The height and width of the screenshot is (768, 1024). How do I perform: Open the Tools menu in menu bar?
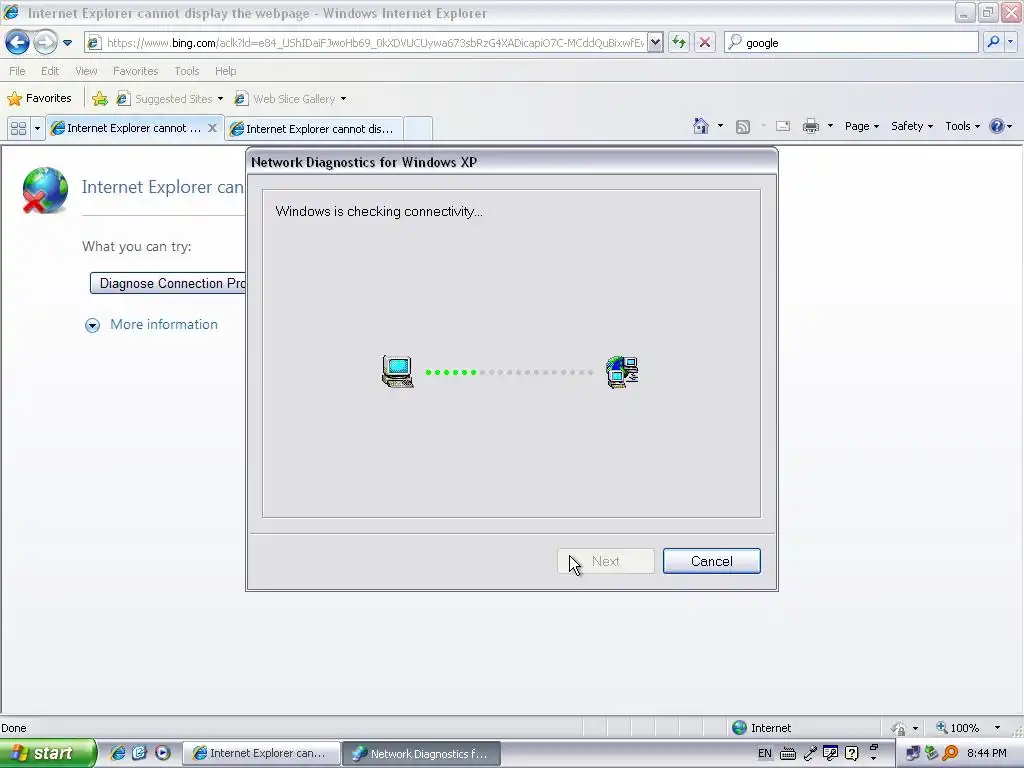(x=187, y=71)
